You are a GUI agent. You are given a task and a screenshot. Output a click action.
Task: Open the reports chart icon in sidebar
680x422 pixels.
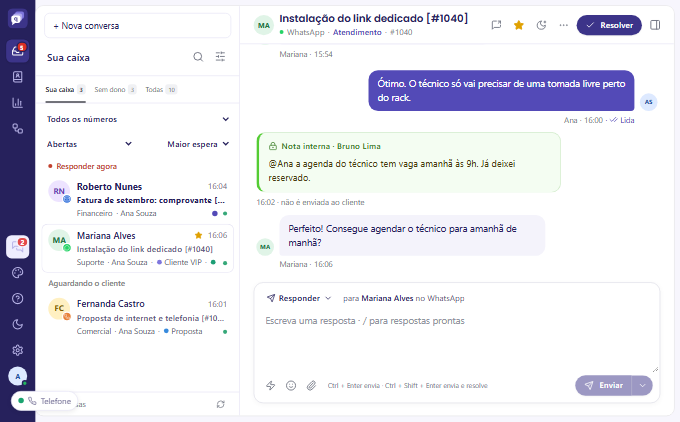coord(17,103)
